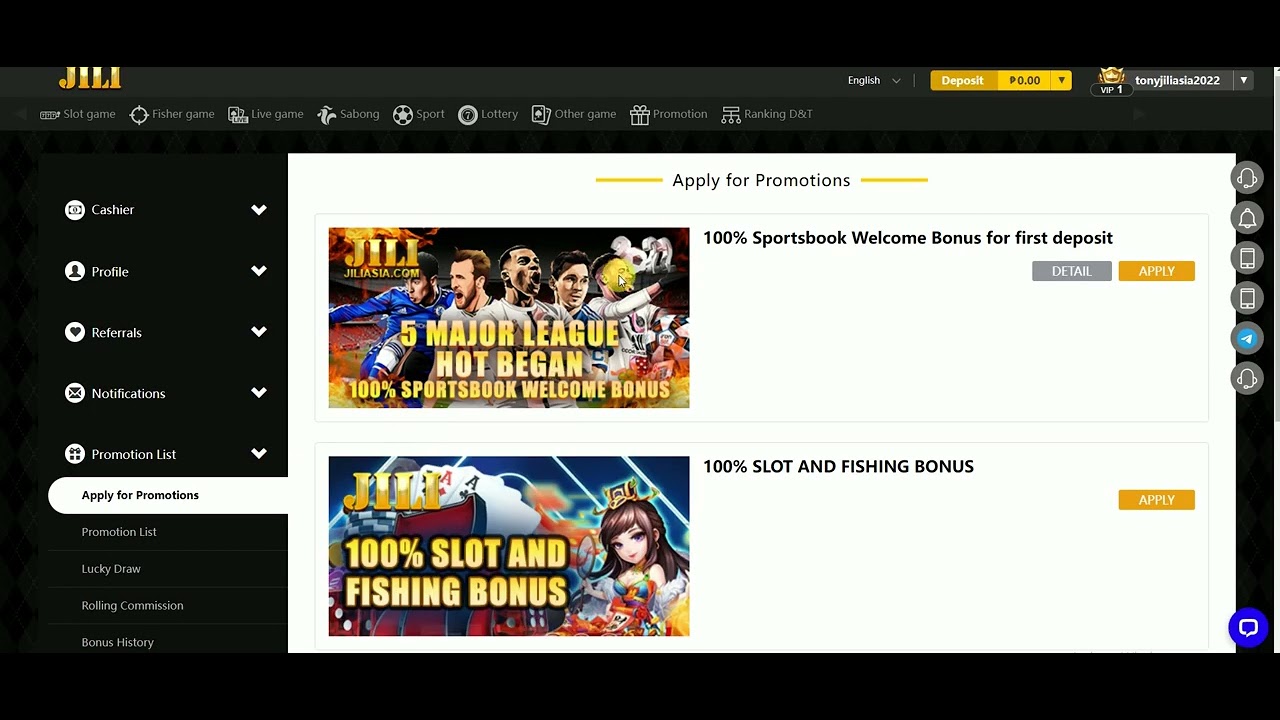The image size is (1280, 720).
Task: Click the JILI logo
Action: coord(90,77)
